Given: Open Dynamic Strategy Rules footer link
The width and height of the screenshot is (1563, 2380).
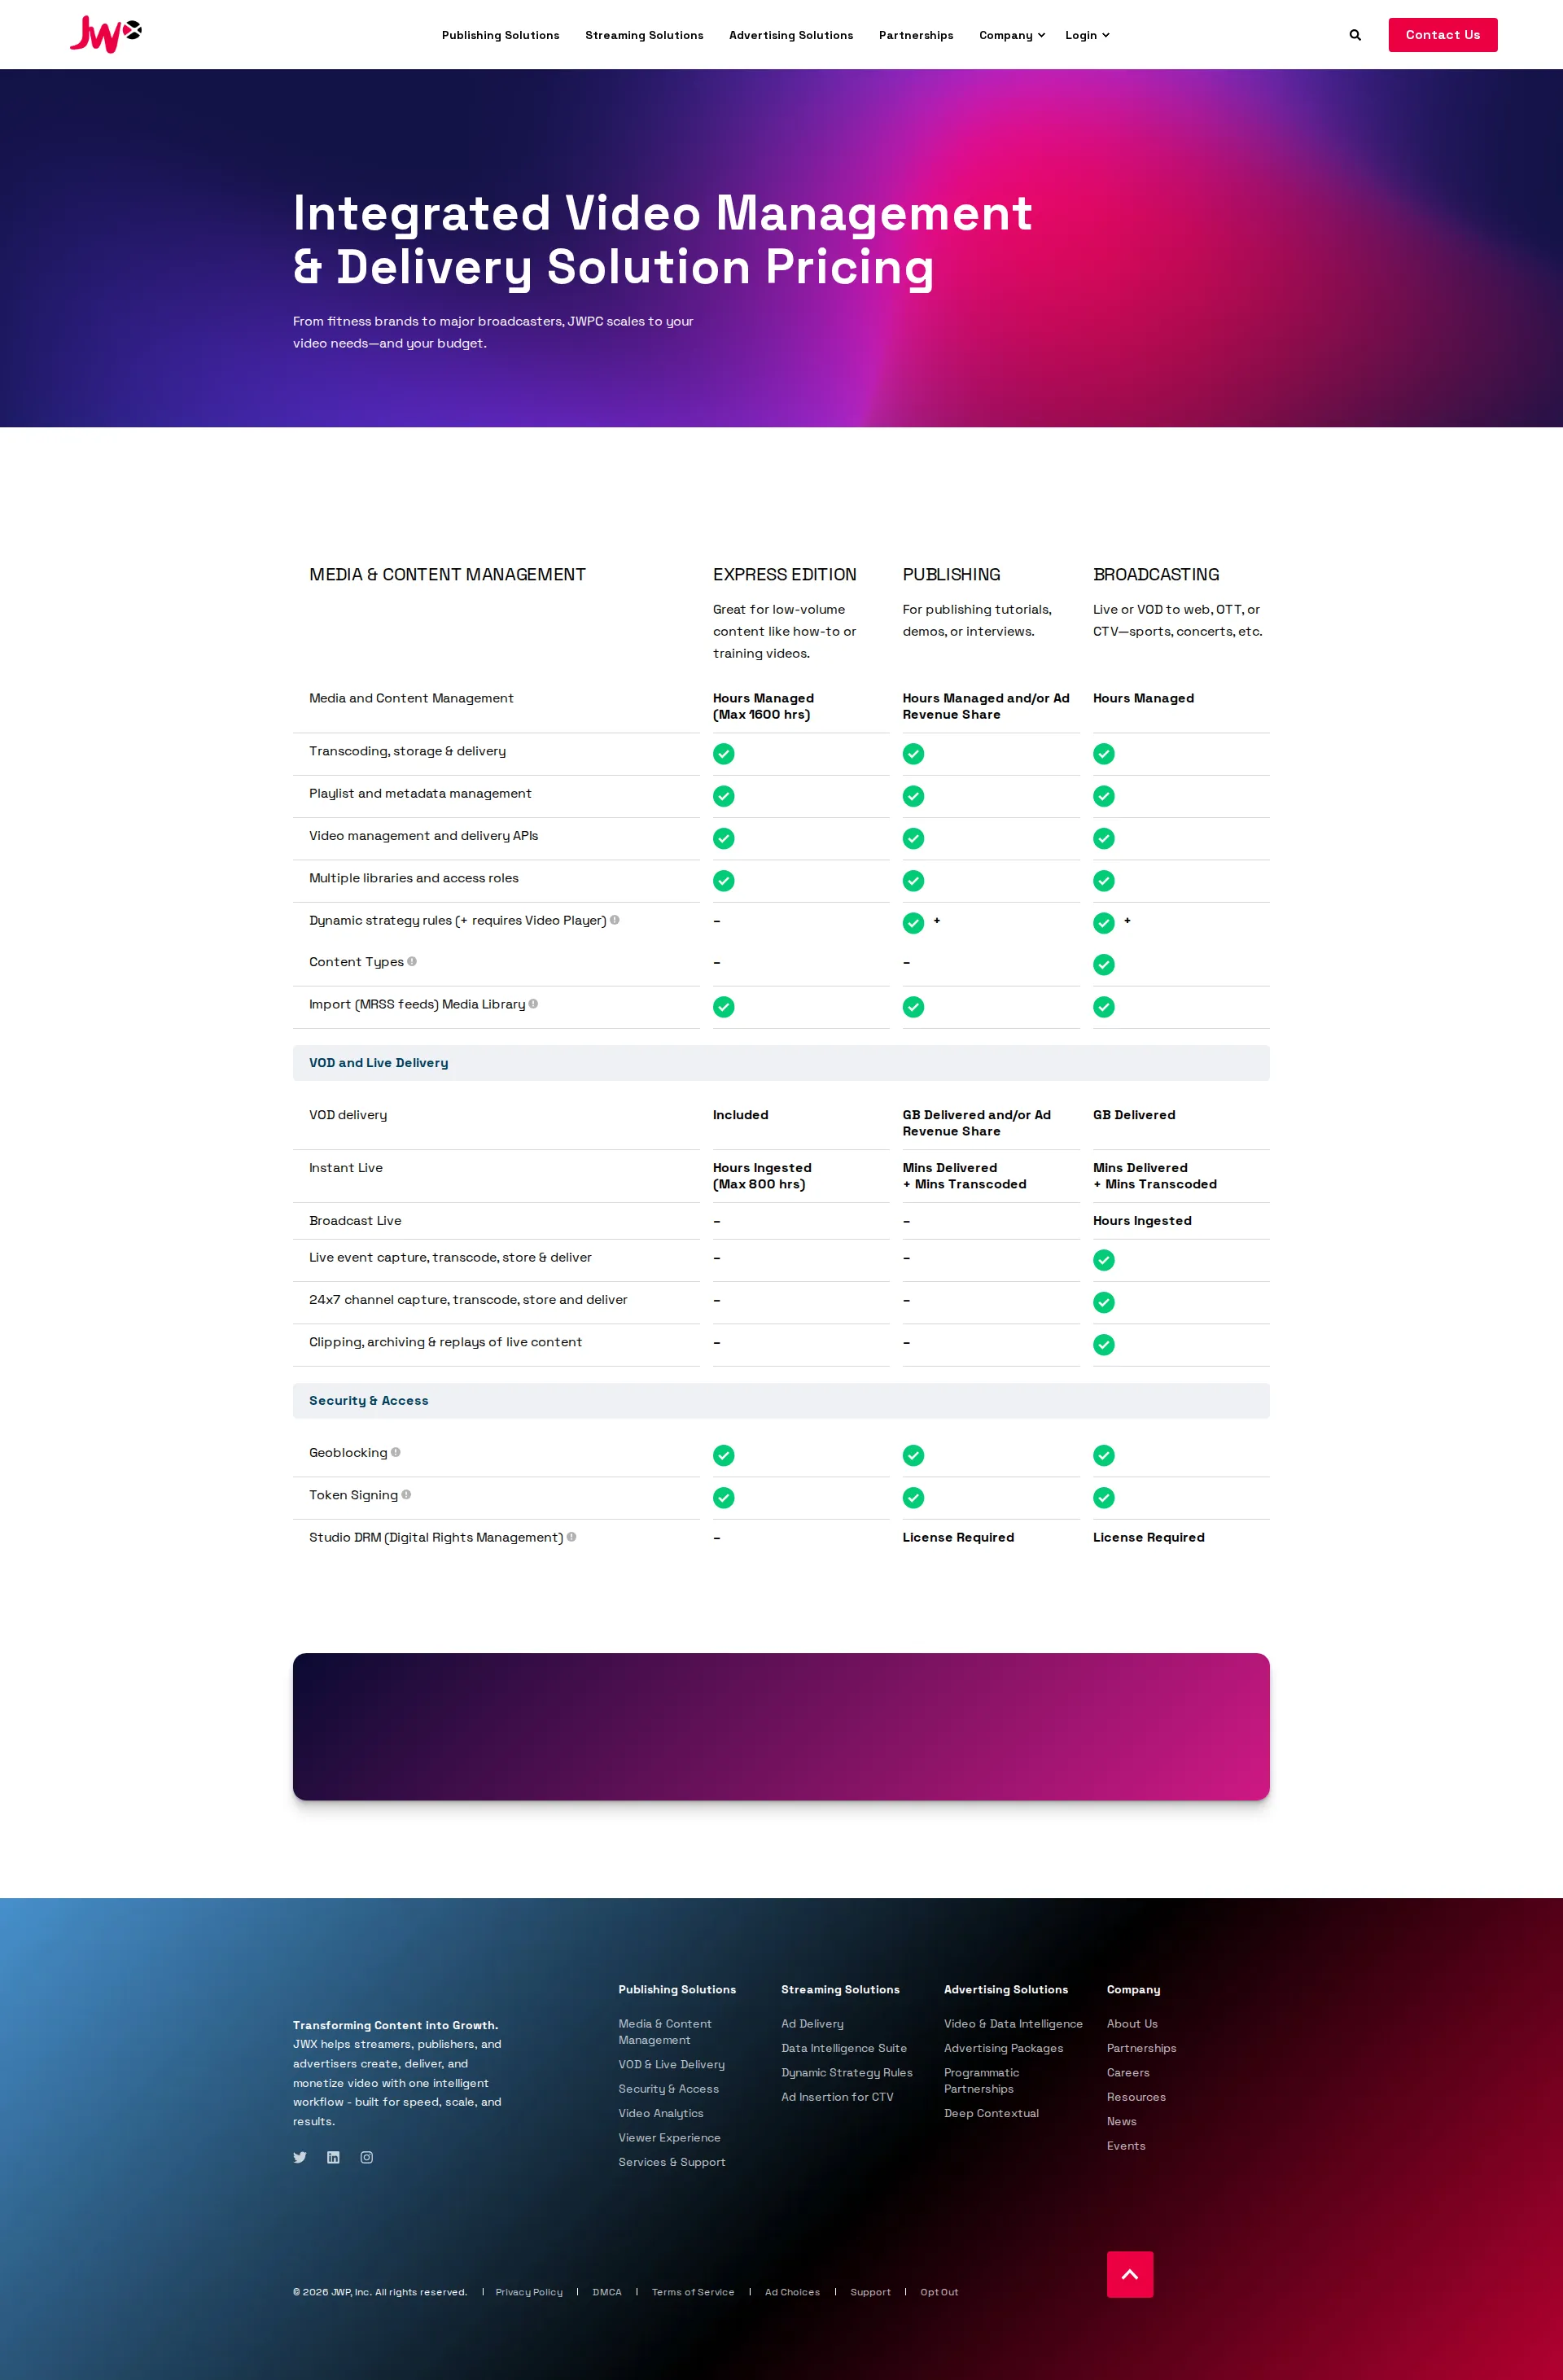Looking at the screenshot, I should 847,2072.
